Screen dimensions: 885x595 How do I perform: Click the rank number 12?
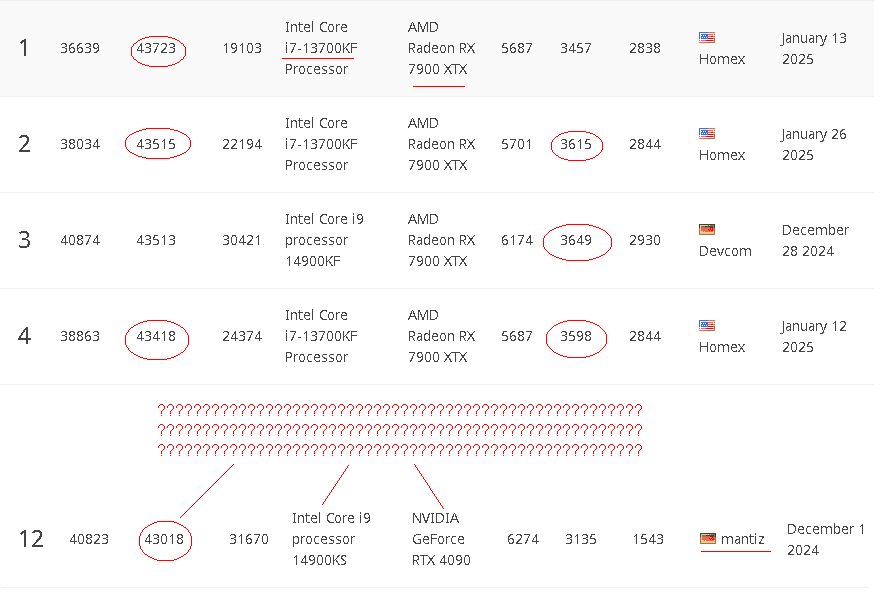[x=31, y=539]
